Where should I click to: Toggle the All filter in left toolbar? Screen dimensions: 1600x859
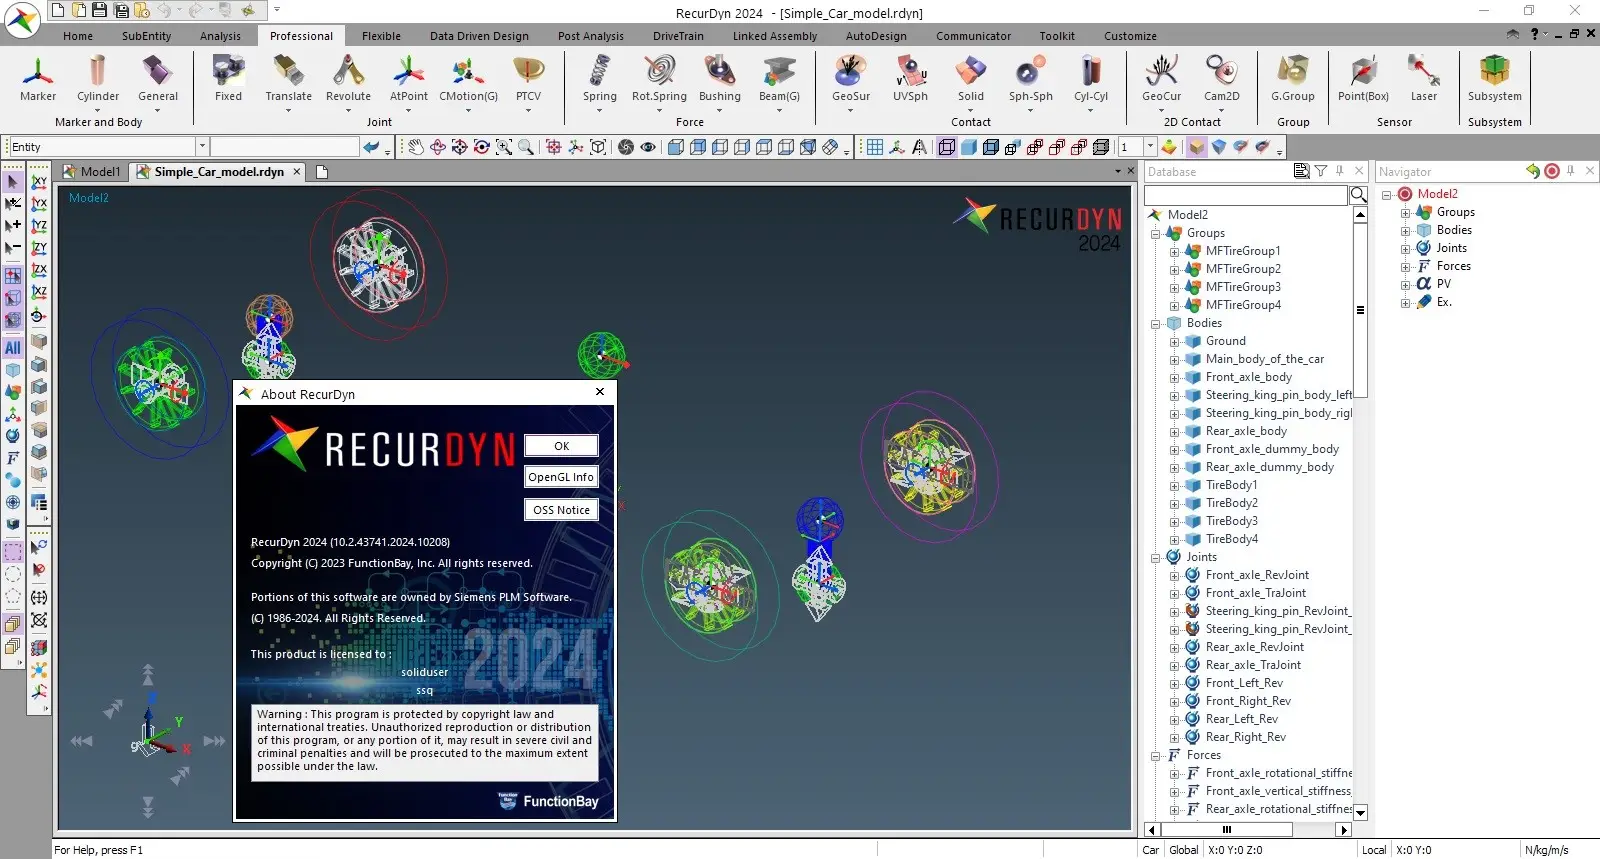tap(13, 348)
